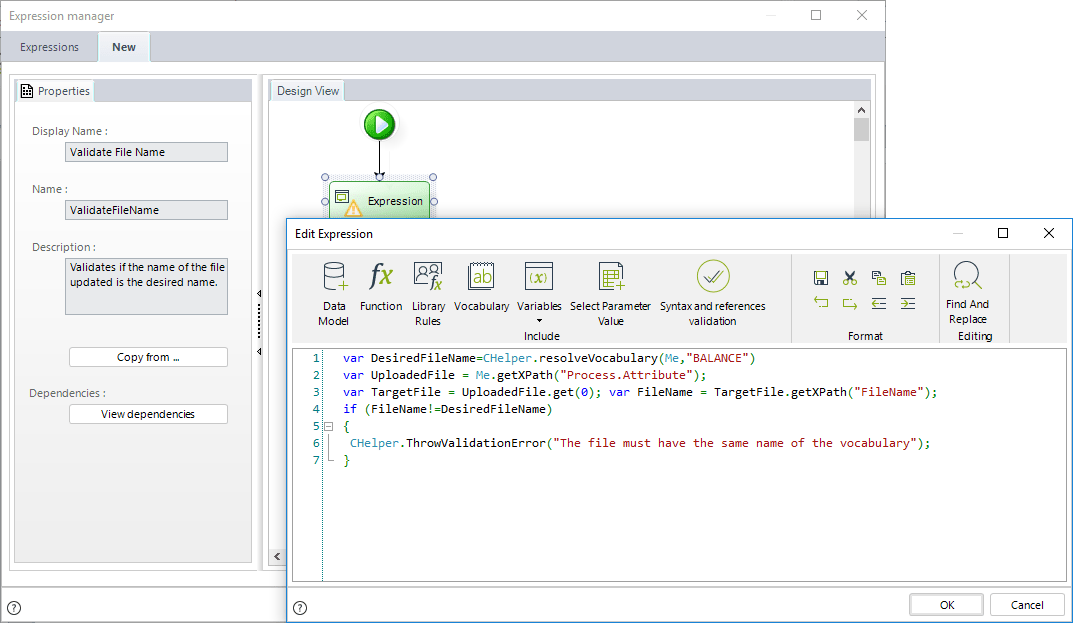The width and height of the screenshot is (1073, 623).
Task: Paste code from the clipboard icon
Action: pos(907,278)
